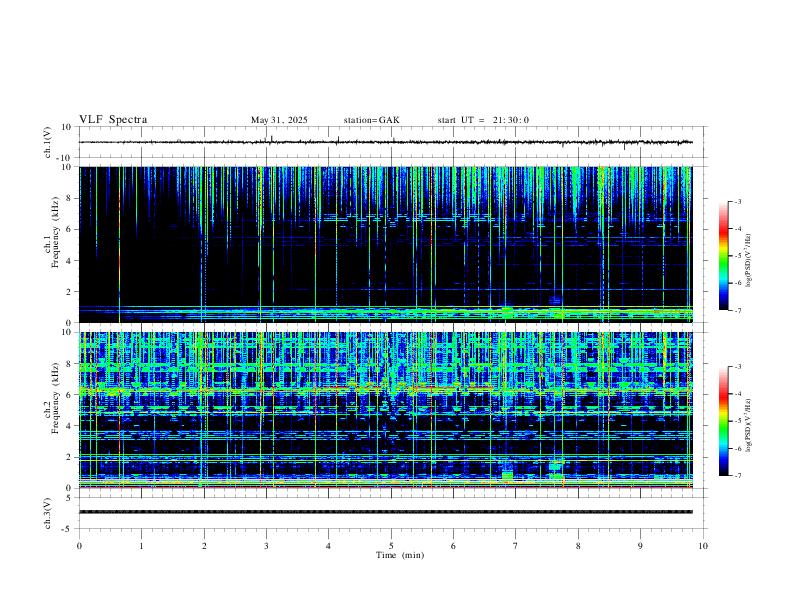Click time axis tick label '3'
792x612 pixels.
tap(266, 546)
